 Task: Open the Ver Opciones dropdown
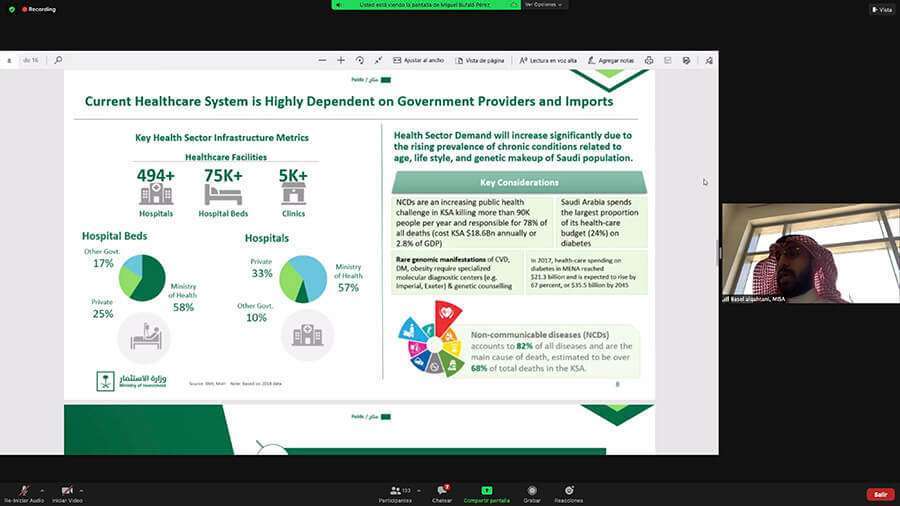pos(544,5)
